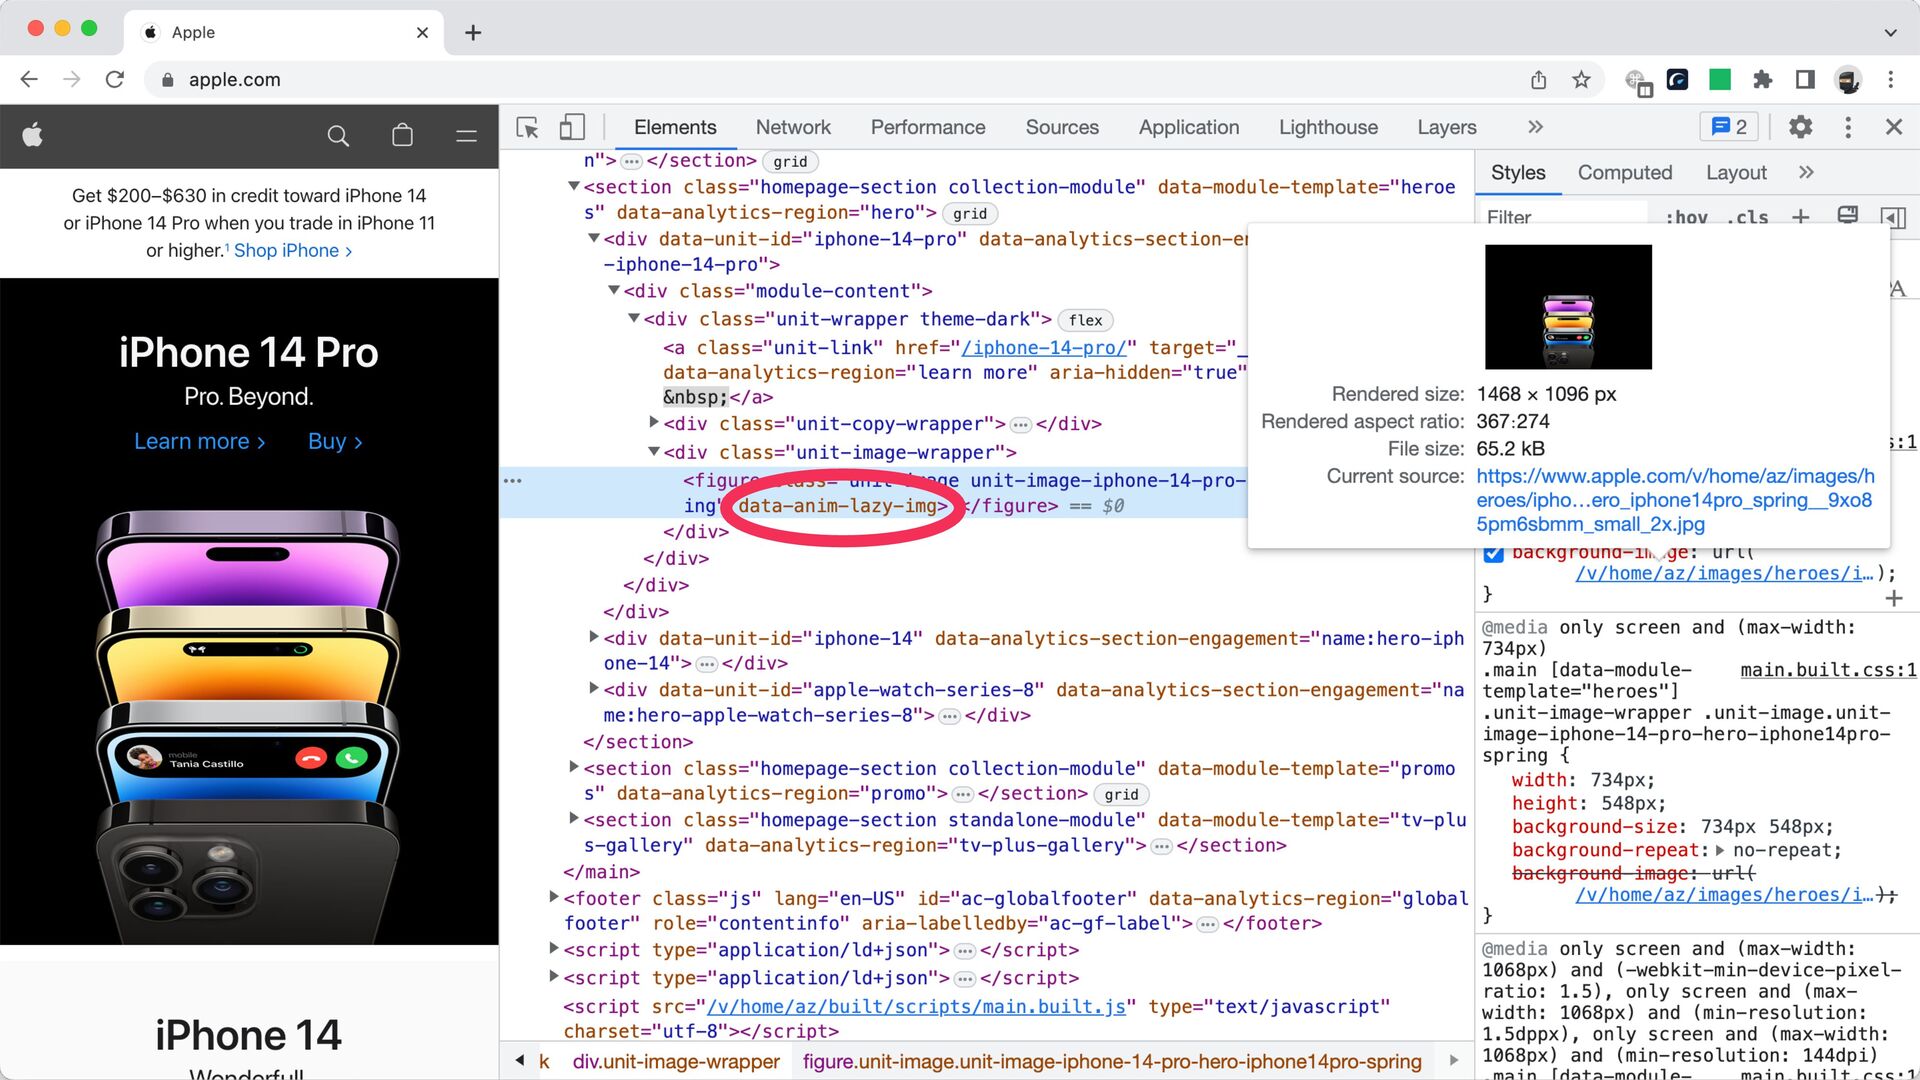Collapse the unit-image-wrapper div
Viewport: 1920px width, 1080px height.
coord(654,451)
